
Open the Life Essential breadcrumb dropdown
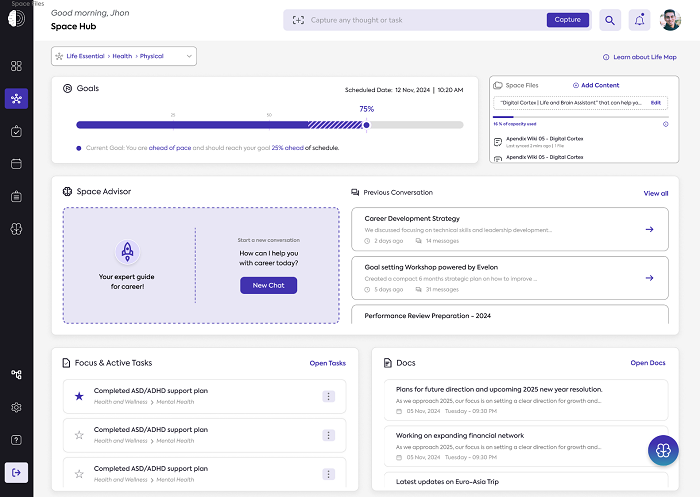click(x=189, y=56)
